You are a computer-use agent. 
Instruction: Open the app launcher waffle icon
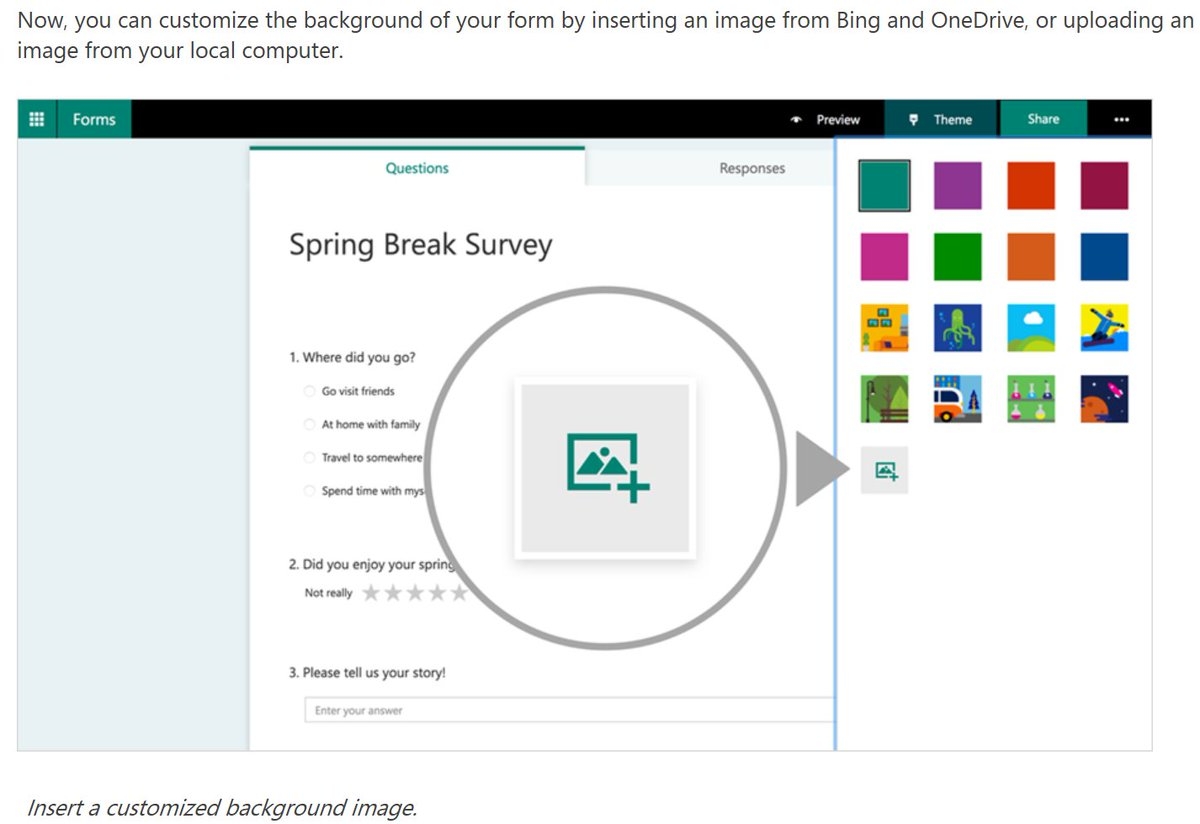[37, 119]
